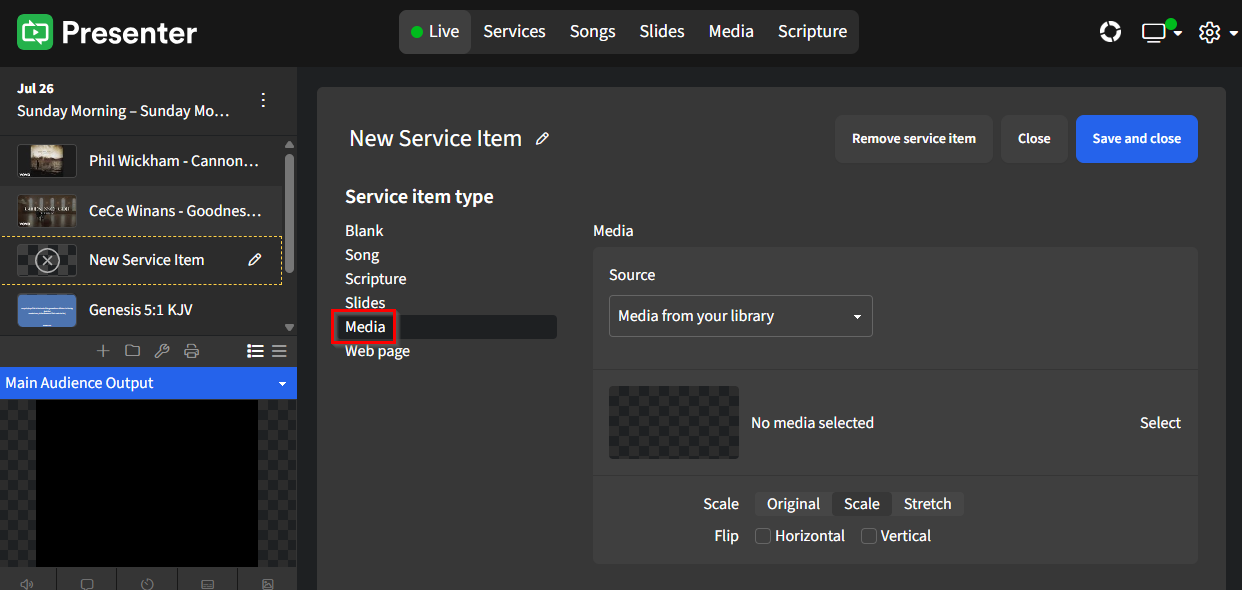The width and height of the screenshot is (1242, 590).
Task: Click the message bubble icon below preview
Action: tap(87, 583)
